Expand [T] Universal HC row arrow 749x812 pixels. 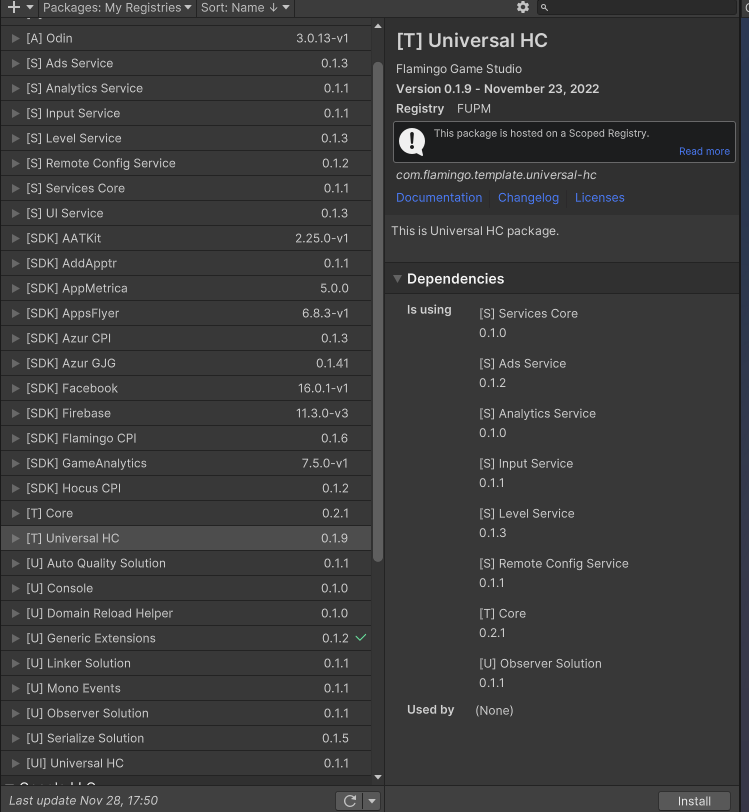(x=16, y=538)
